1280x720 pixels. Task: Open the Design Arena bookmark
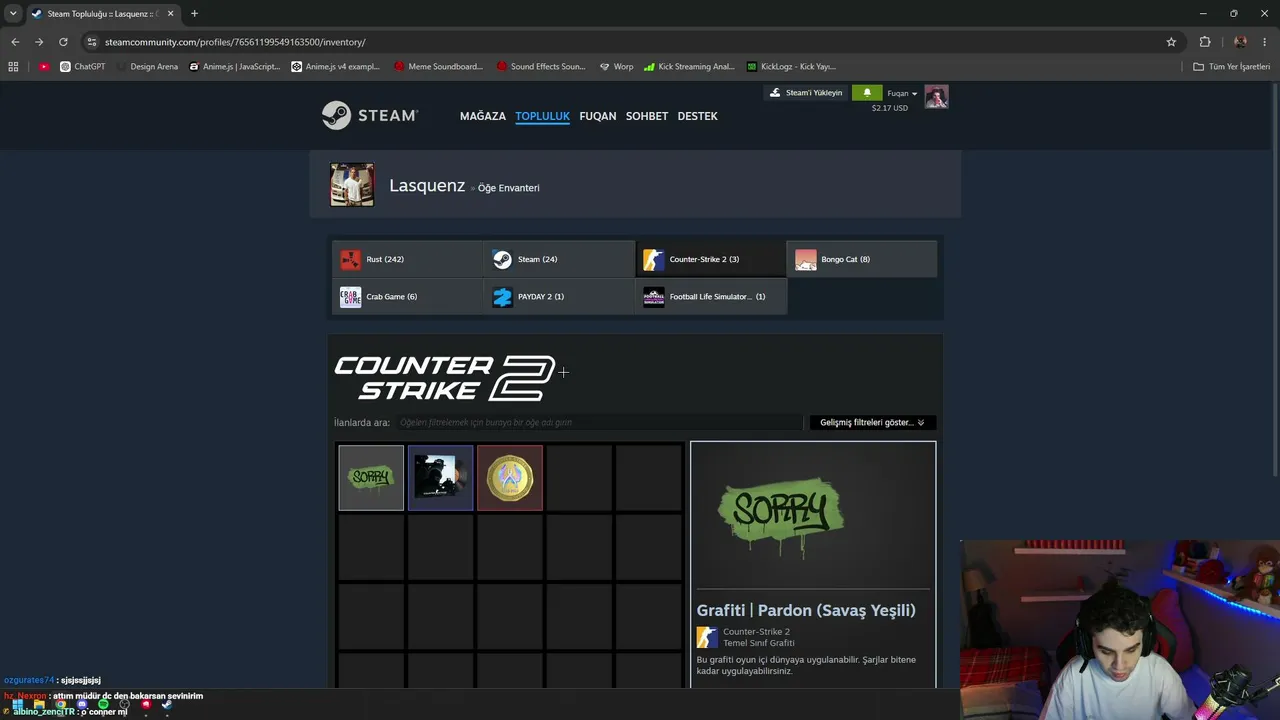(x=146, y=67)
